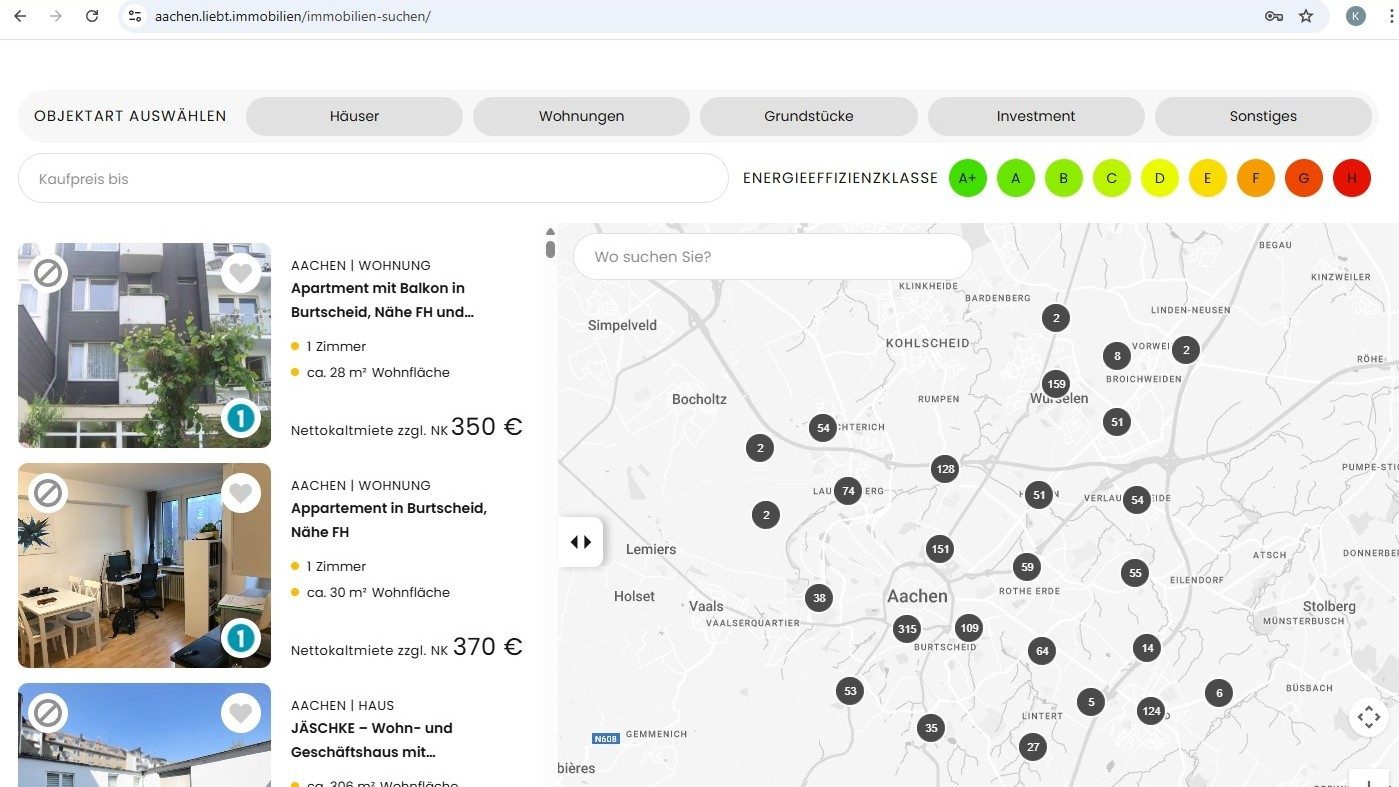The image size is (1399, 787).
Task: Click the 350 € rent price
Action: click(x=487, y=427)
